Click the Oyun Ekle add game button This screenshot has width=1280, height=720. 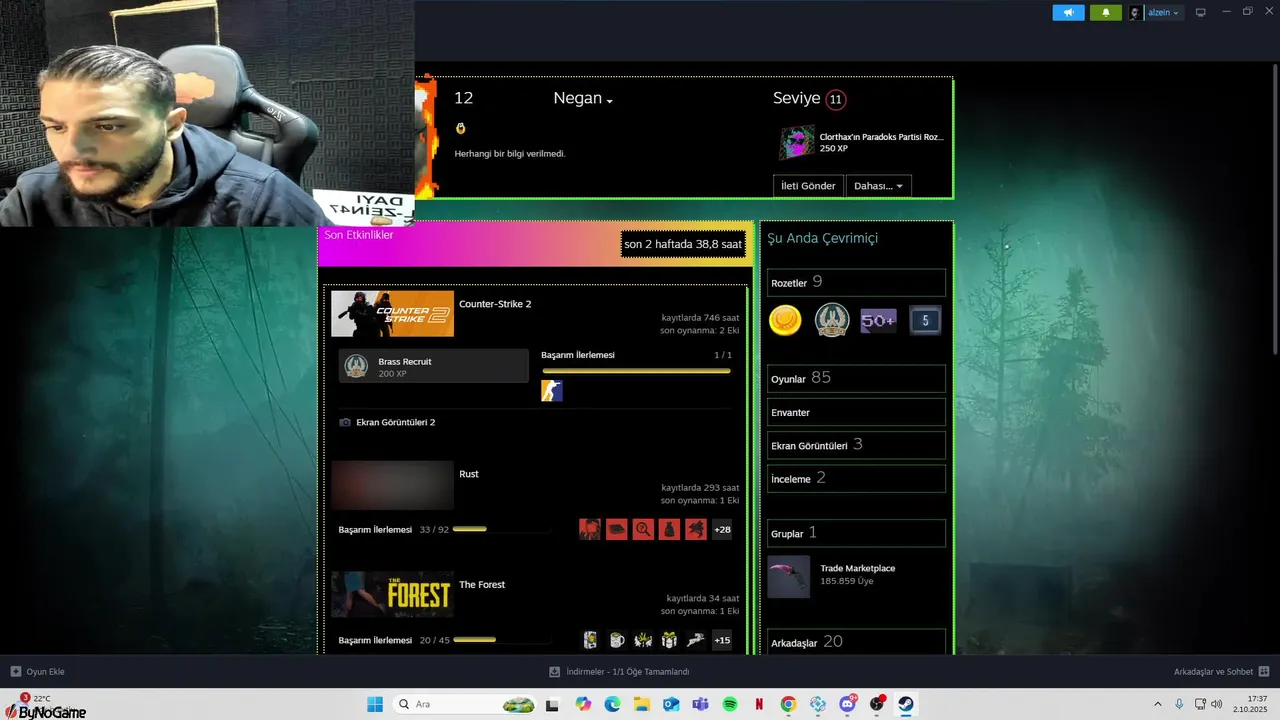click(x=38, y=672)
